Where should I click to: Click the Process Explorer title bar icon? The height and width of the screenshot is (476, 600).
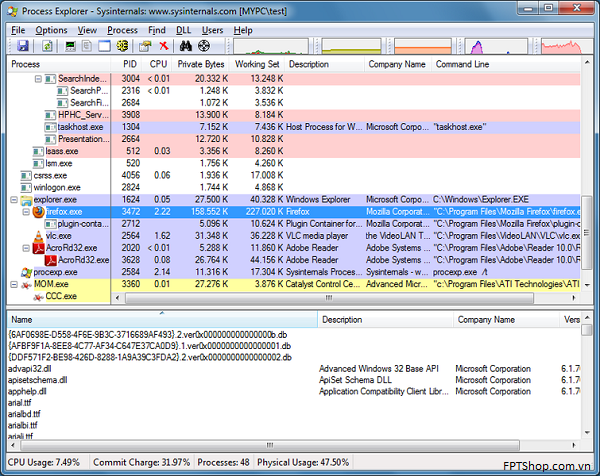12,11
